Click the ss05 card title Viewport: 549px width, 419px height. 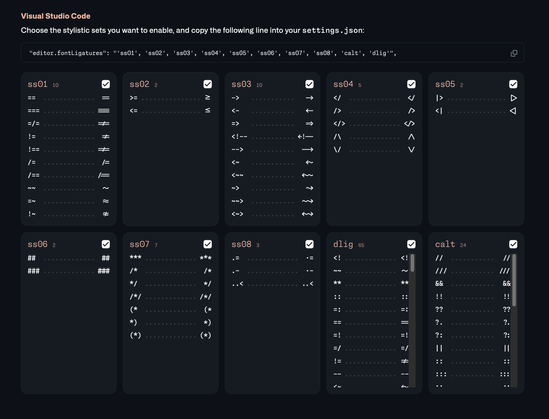click(x=445, y=84)
